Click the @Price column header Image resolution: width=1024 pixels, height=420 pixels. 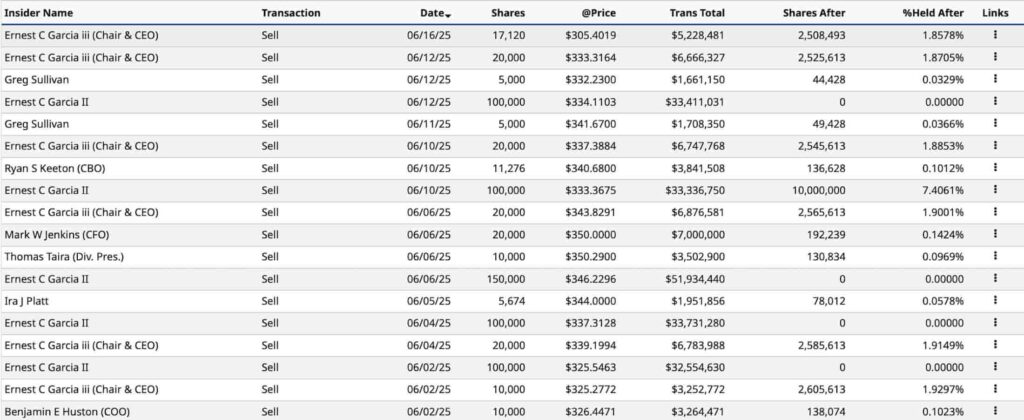click(x=599, y=12)
